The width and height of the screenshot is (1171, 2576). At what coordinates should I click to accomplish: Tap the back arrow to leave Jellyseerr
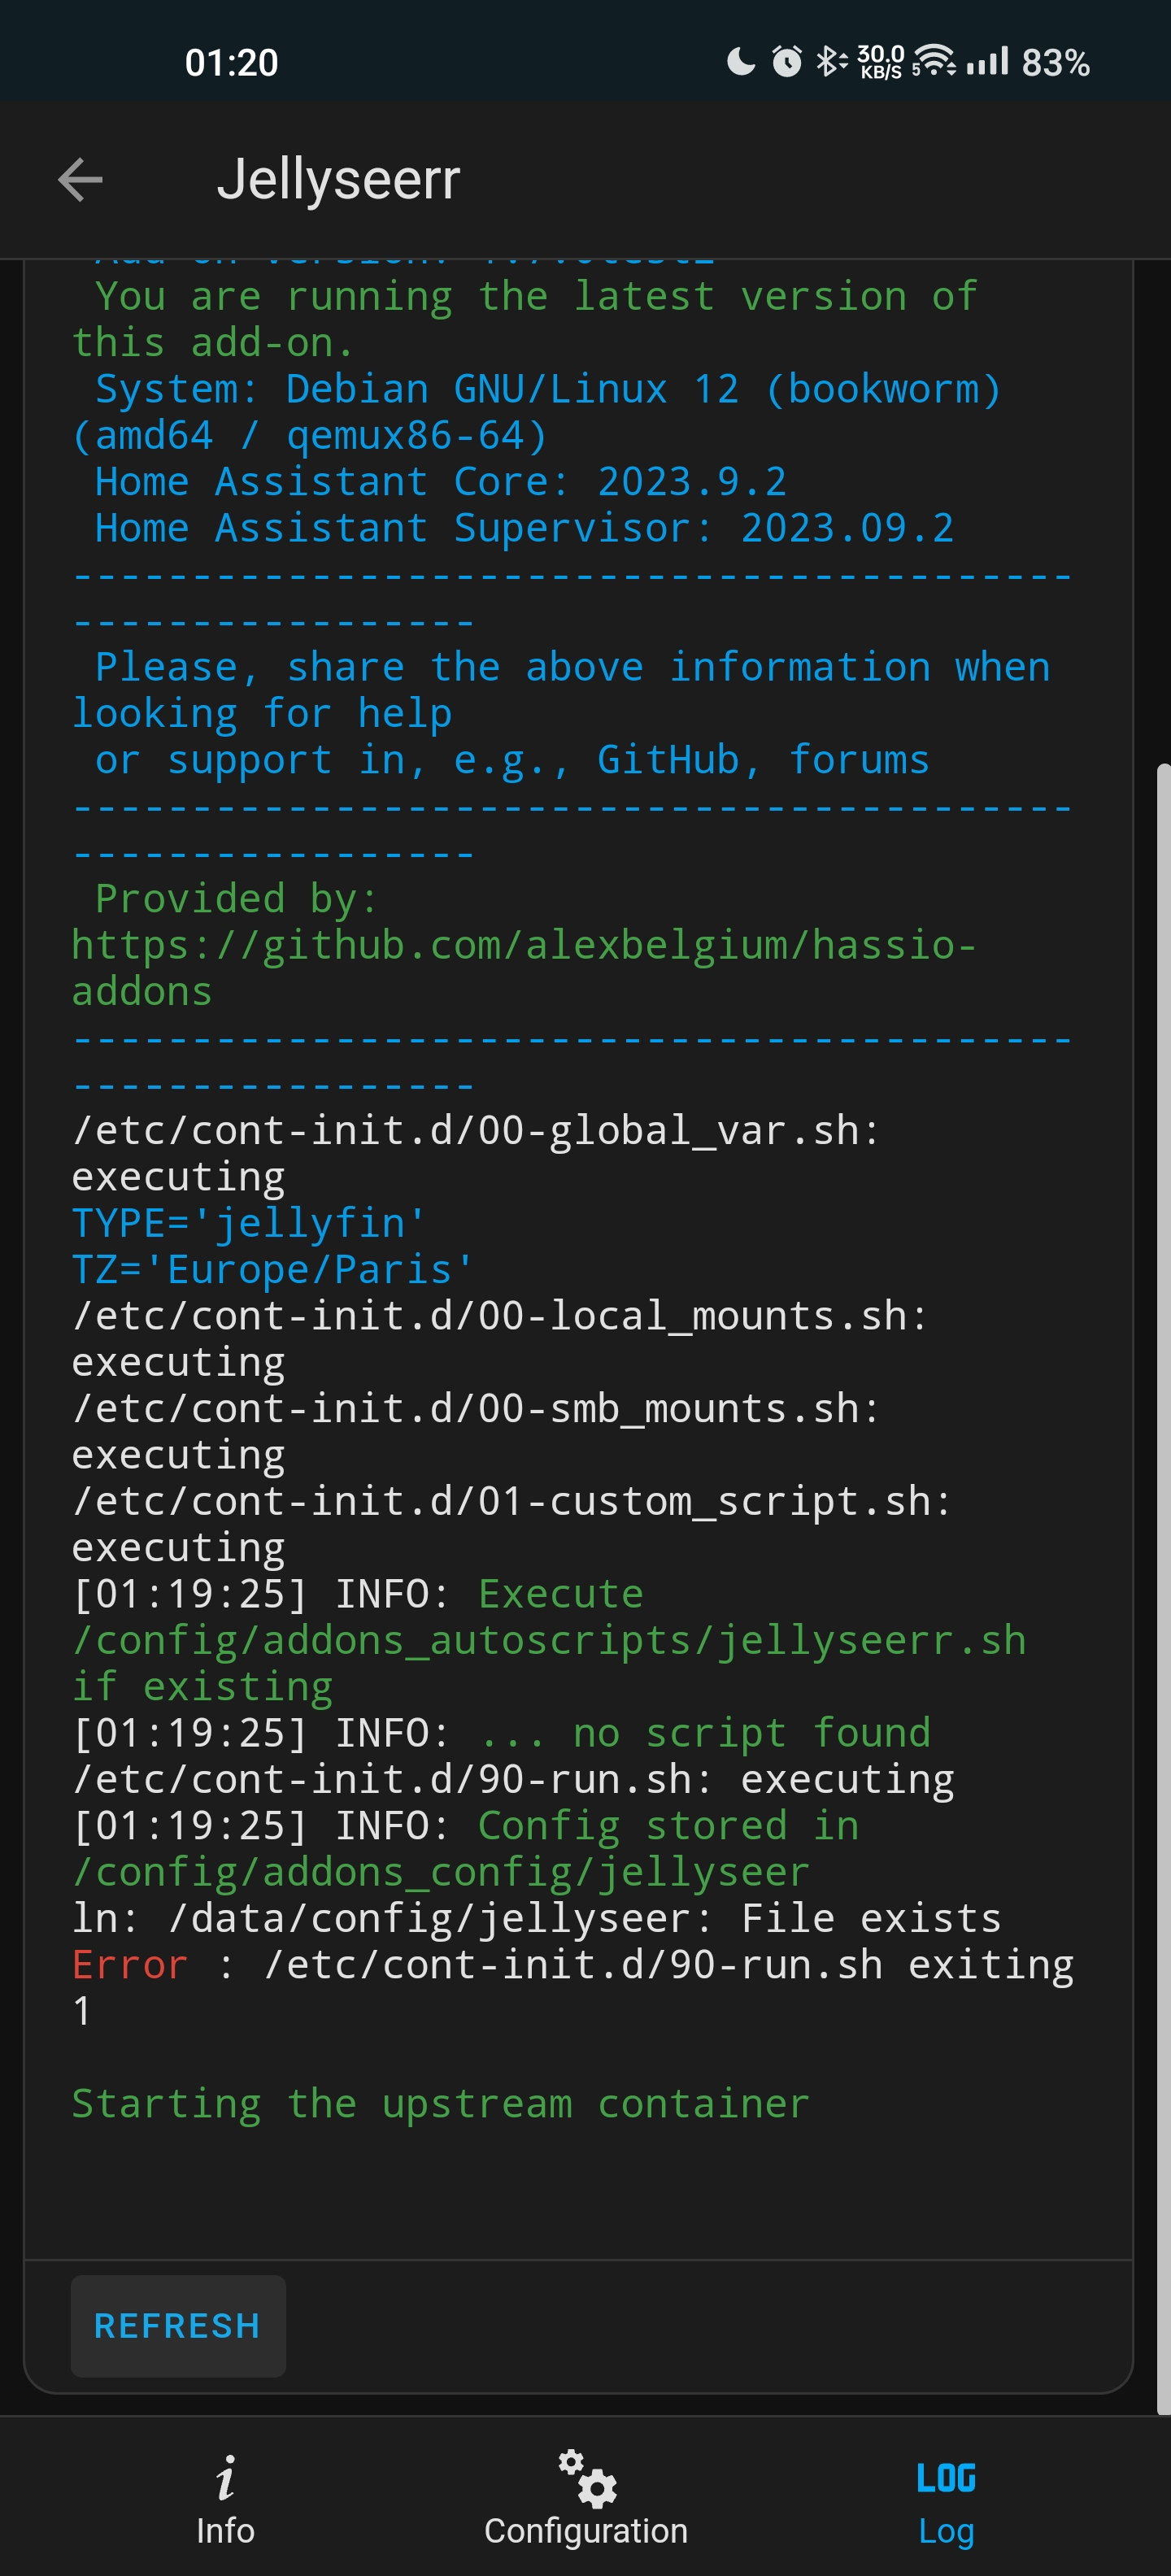tap(78, 180)
